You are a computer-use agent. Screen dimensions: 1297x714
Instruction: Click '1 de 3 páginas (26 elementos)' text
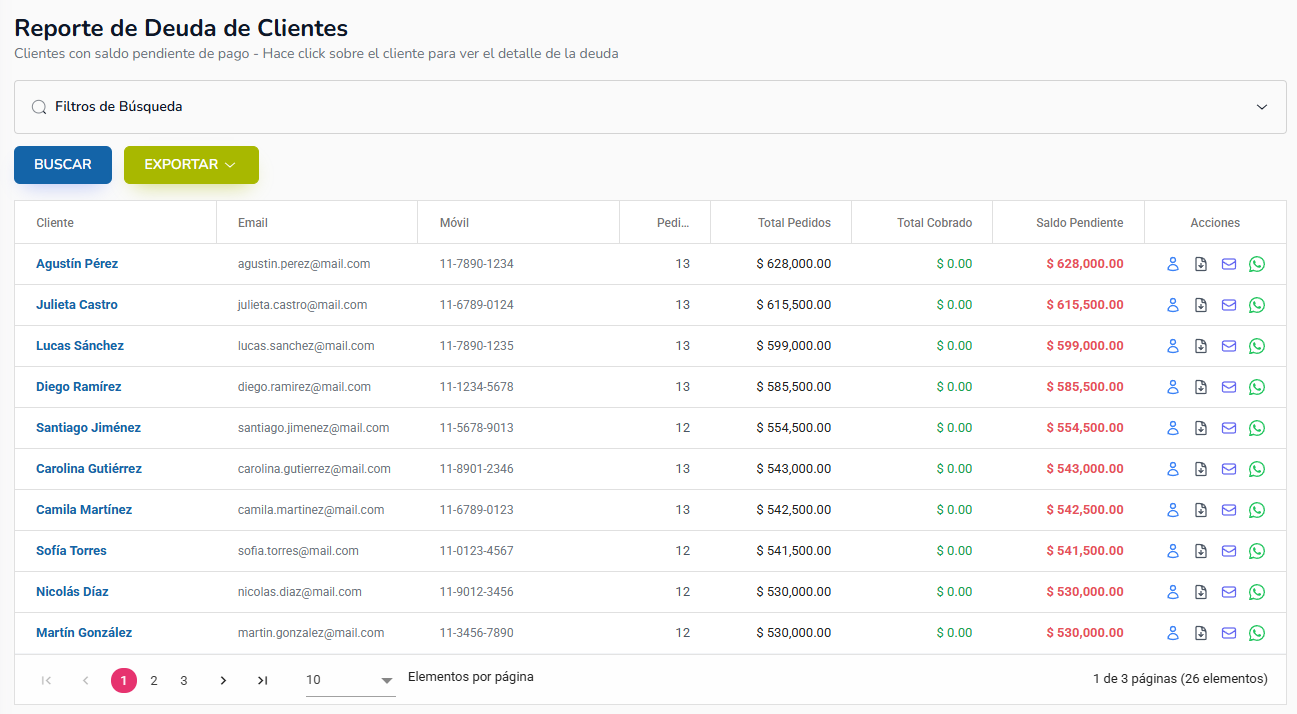tap(1180, 679)
